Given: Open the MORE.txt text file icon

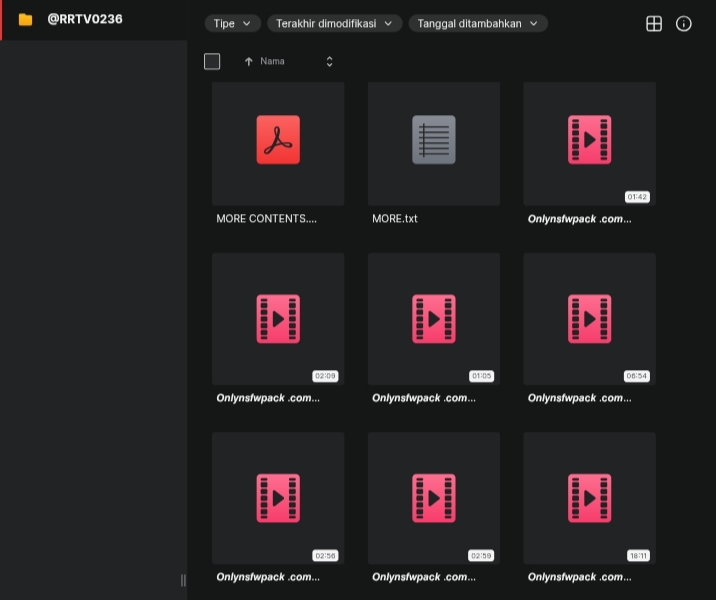Looking at the screenshot, I should pos(434,140).
